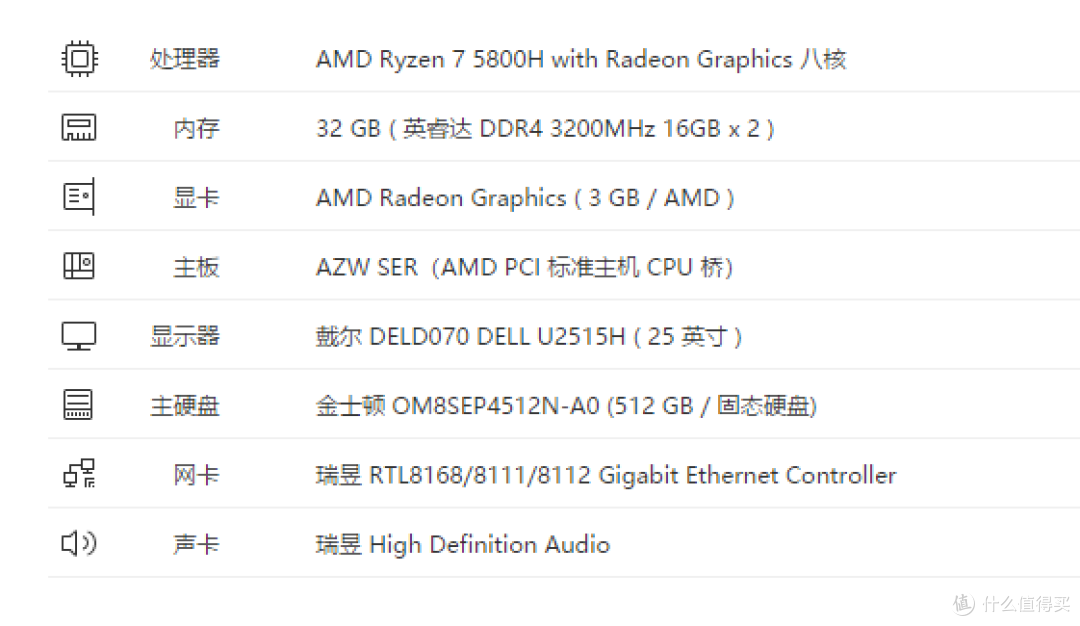The height and width of the screenshot is (626, 1080).
Task: Click the sound card speaker icon
Action: click(79, 543)
